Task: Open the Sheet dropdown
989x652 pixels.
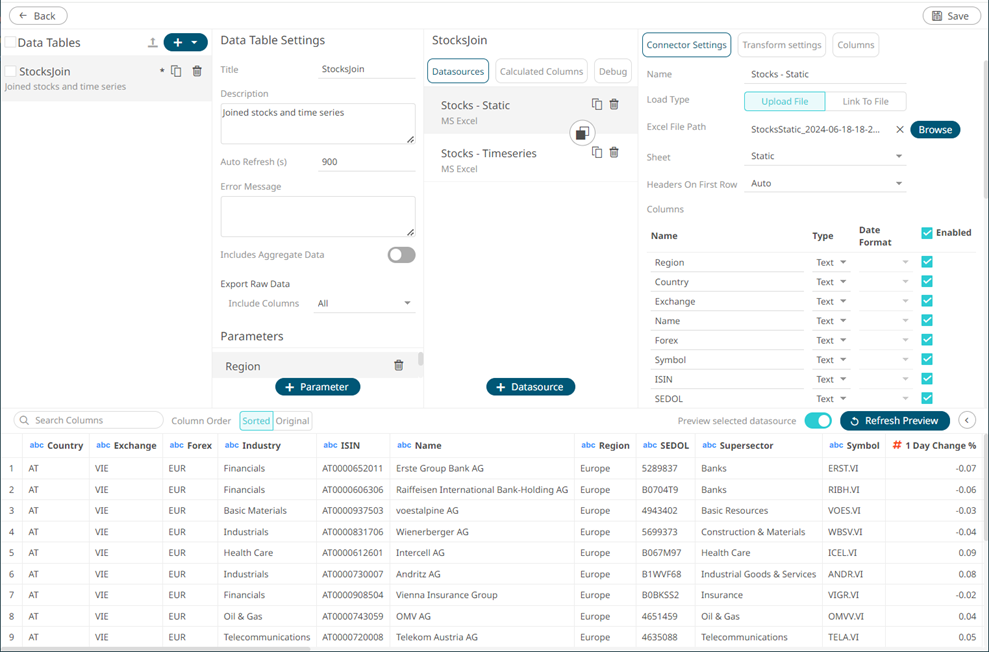Action: point(826,157)
